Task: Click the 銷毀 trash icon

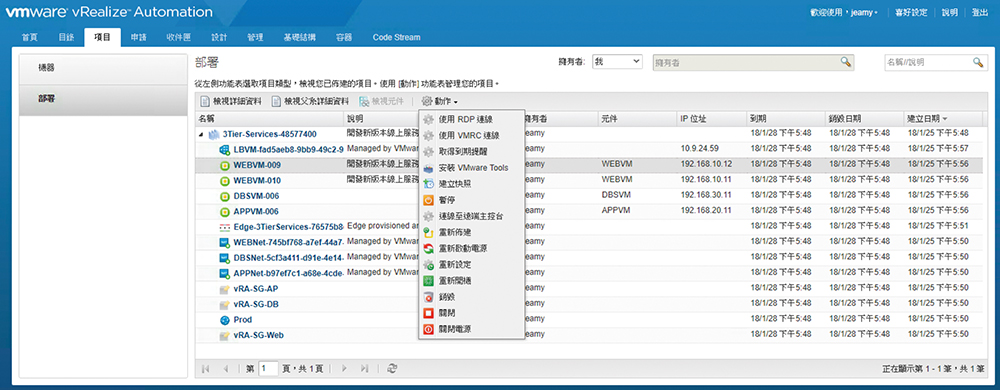Action: tap(429, 297)
